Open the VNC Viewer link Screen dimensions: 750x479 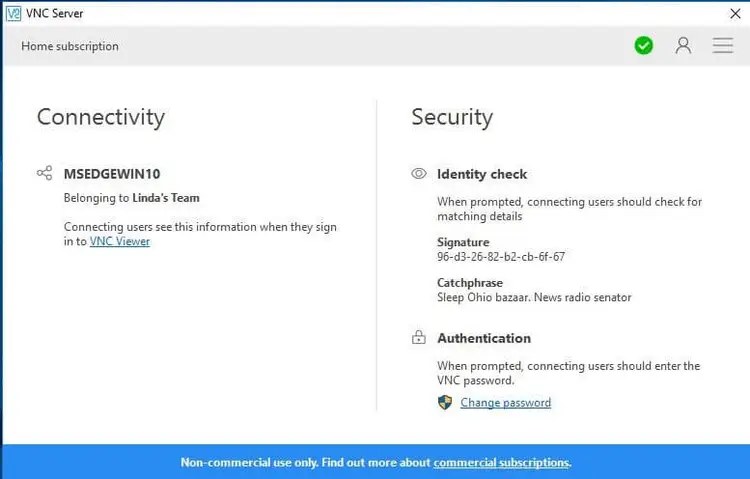(120, 241)
